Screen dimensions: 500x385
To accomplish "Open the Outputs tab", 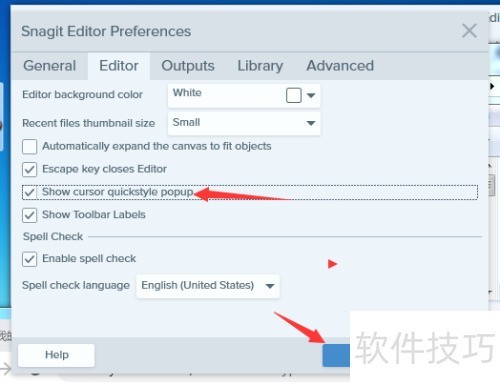I will pyautogui.click(x=188, y=66).
